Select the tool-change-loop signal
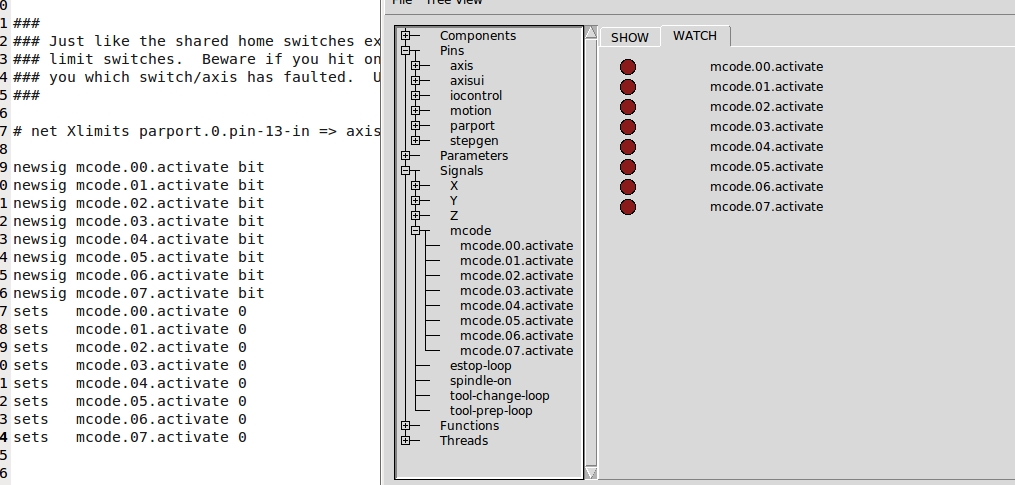This screenshot has height=485, width=1015. click(500, 395)
